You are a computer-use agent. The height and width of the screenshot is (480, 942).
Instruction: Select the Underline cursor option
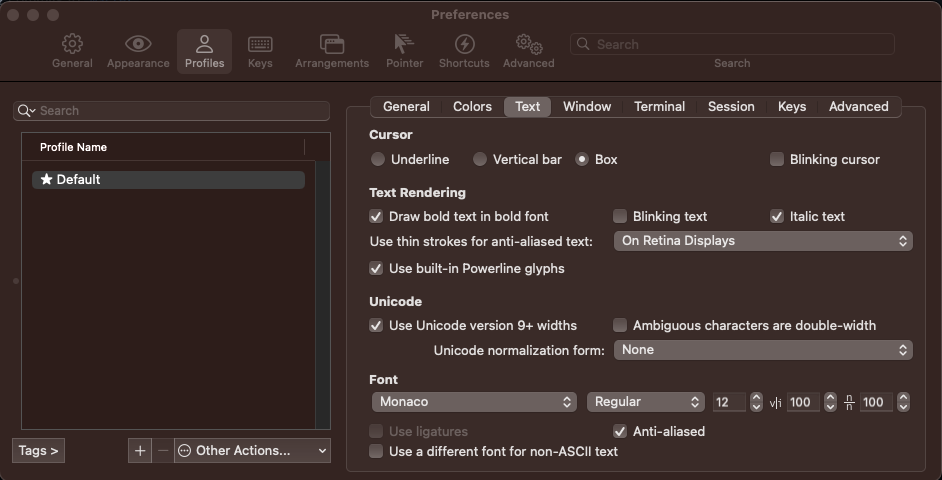point(378,159)
